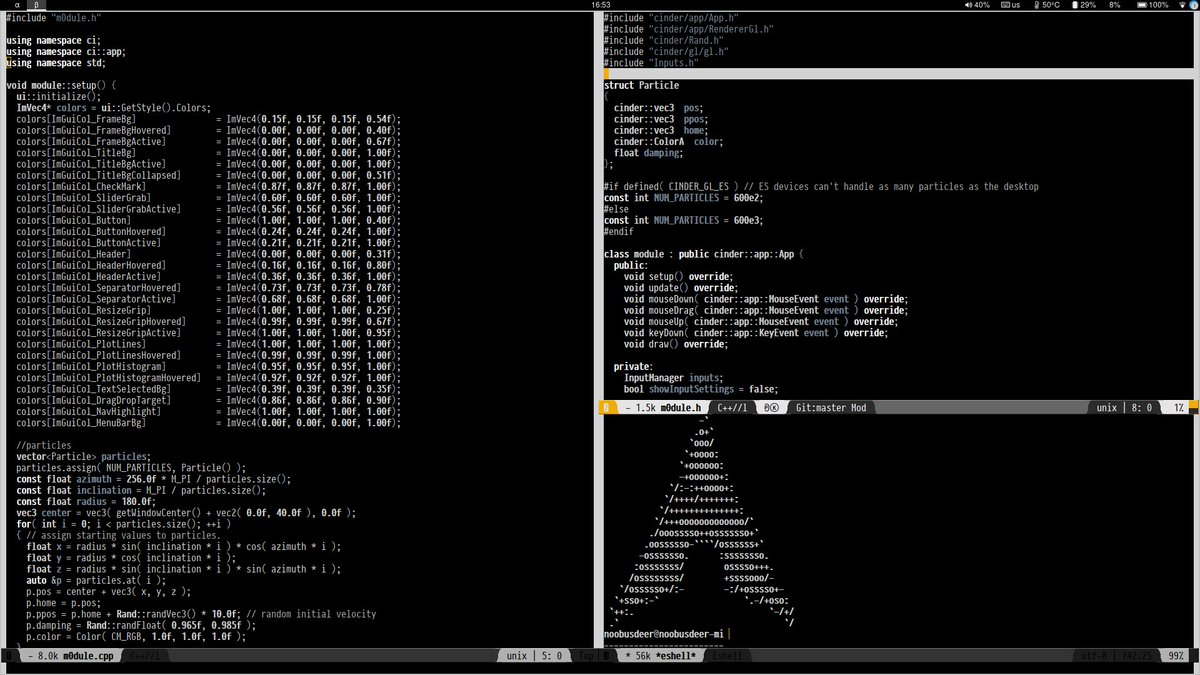Screen dimensions: 1200x675
Task: Click the eshell prompt noobusdeer@noobusdeer-mi
Action: pyautogui.click(x=666, y=633)
